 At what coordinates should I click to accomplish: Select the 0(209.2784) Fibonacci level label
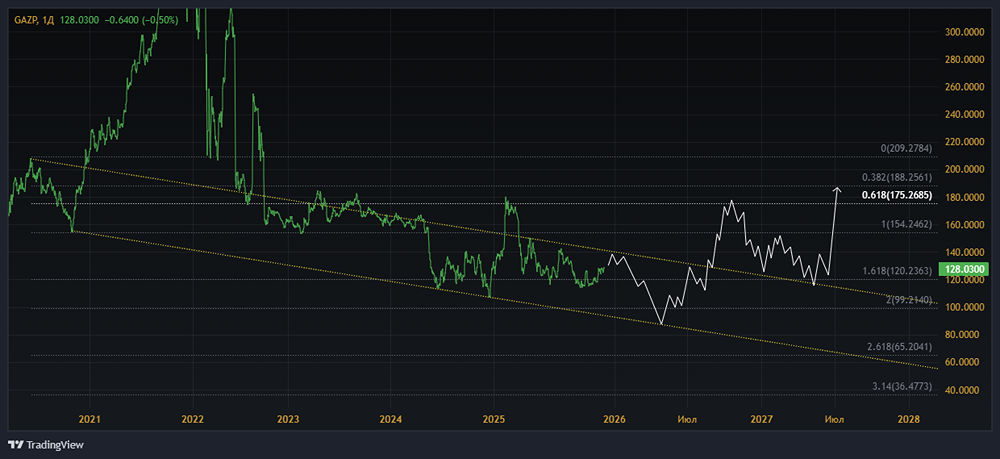[x=905, y=149]
